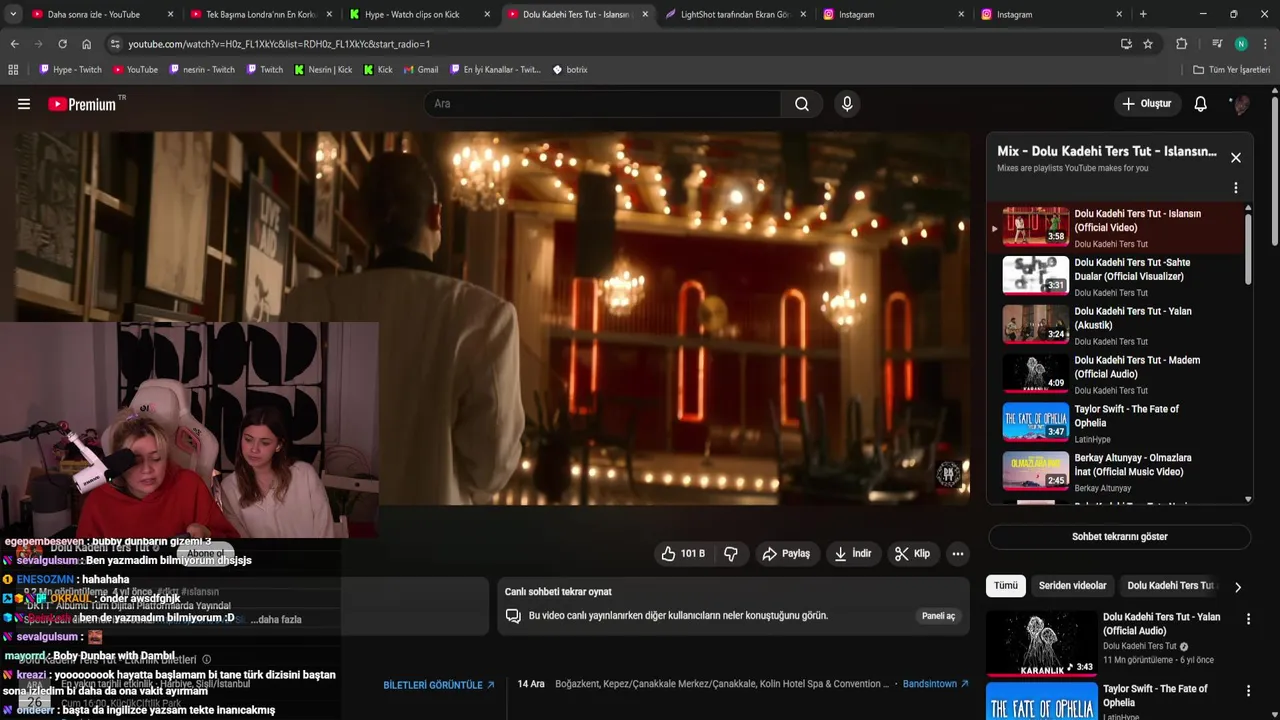Open the YouTube guide hamburger menu

24,104
